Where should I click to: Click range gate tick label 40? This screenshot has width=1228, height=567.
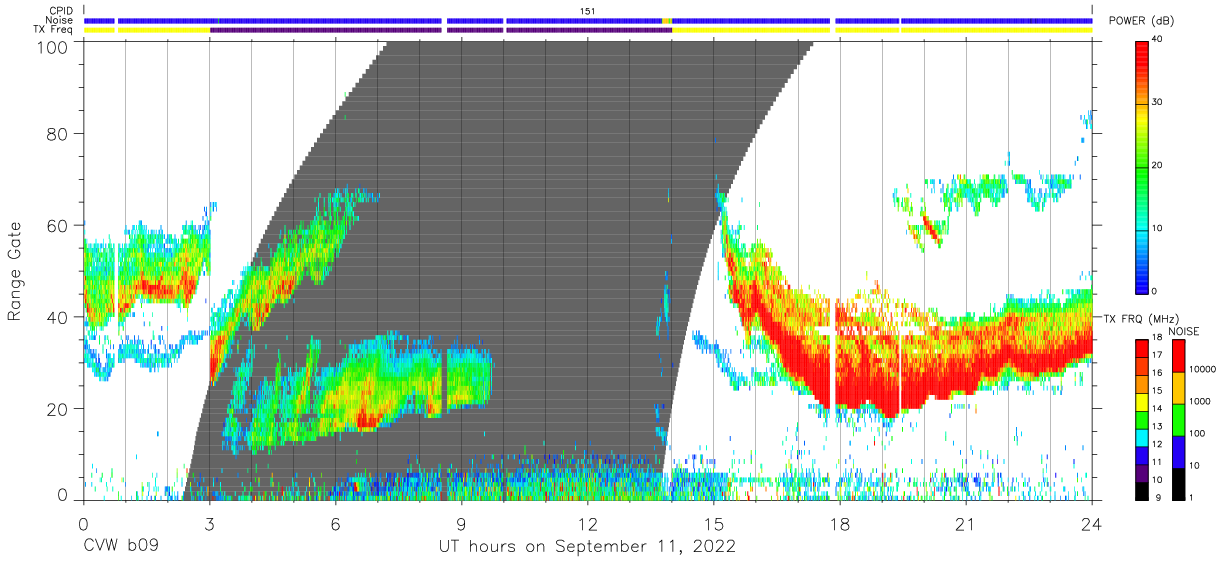58,317
